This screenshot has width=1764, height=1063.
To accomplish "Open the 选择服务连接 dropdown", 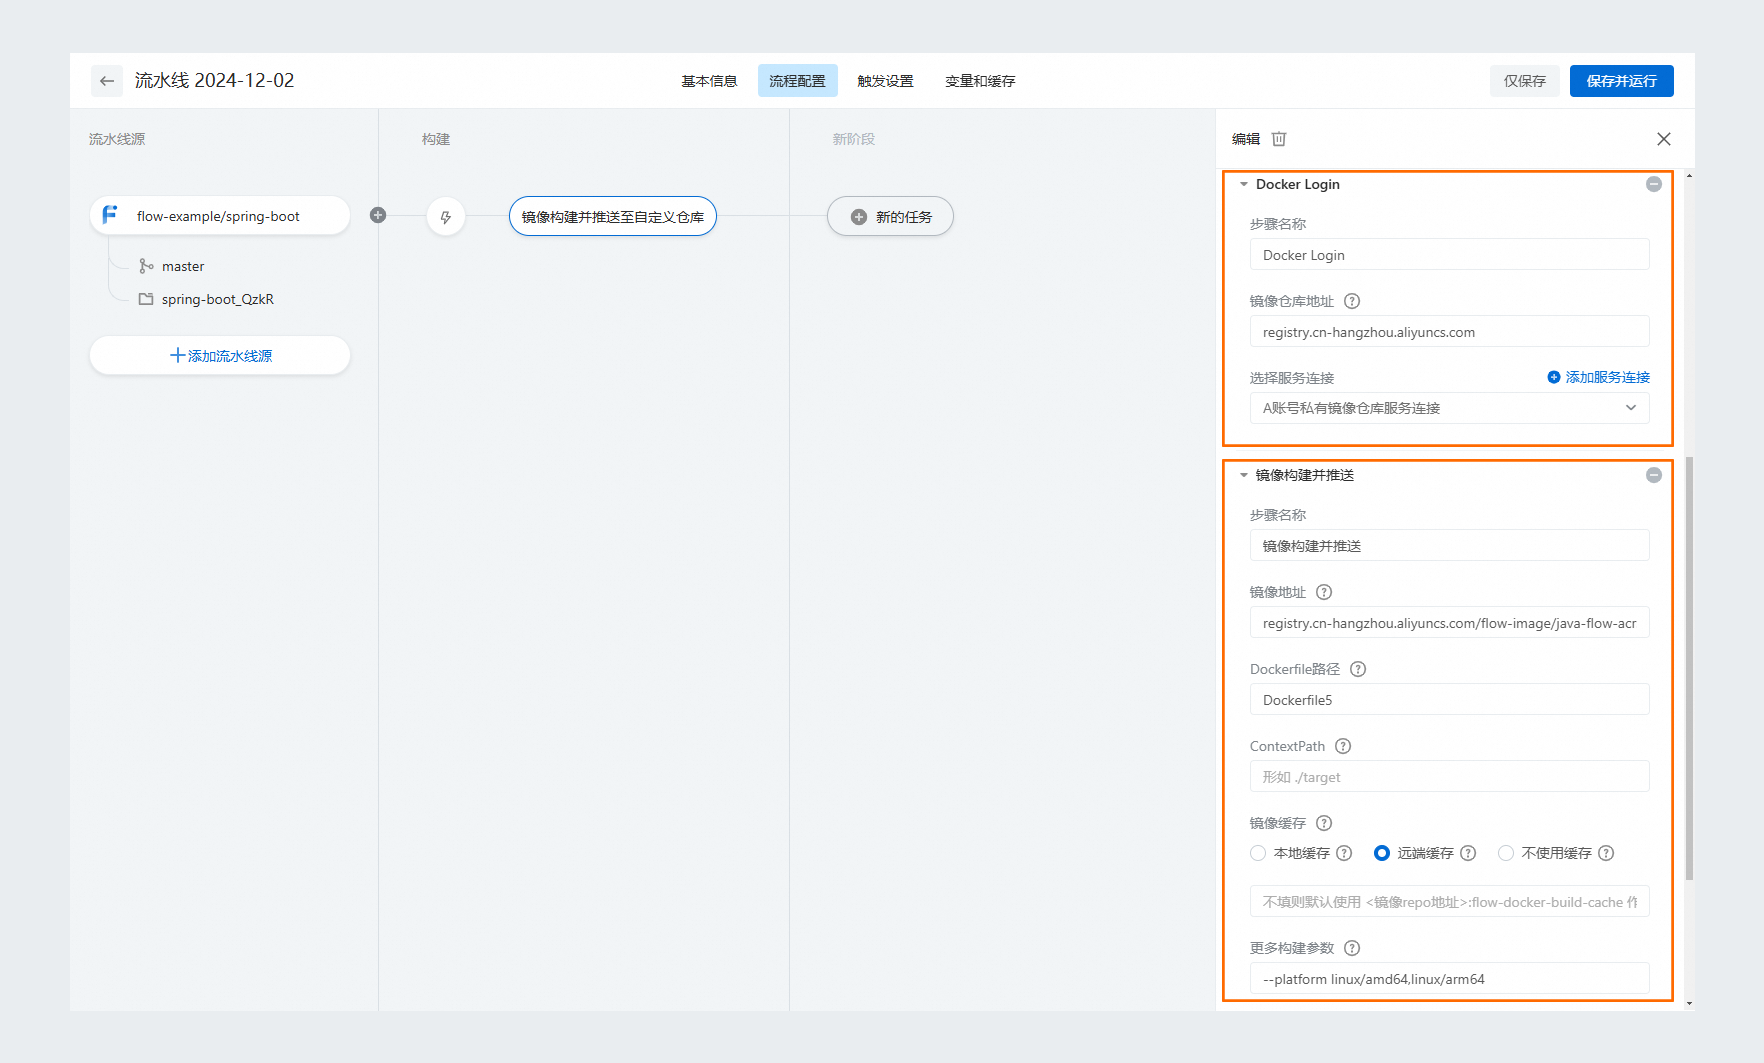I will pyautogui.click(x=1449, y=408).
